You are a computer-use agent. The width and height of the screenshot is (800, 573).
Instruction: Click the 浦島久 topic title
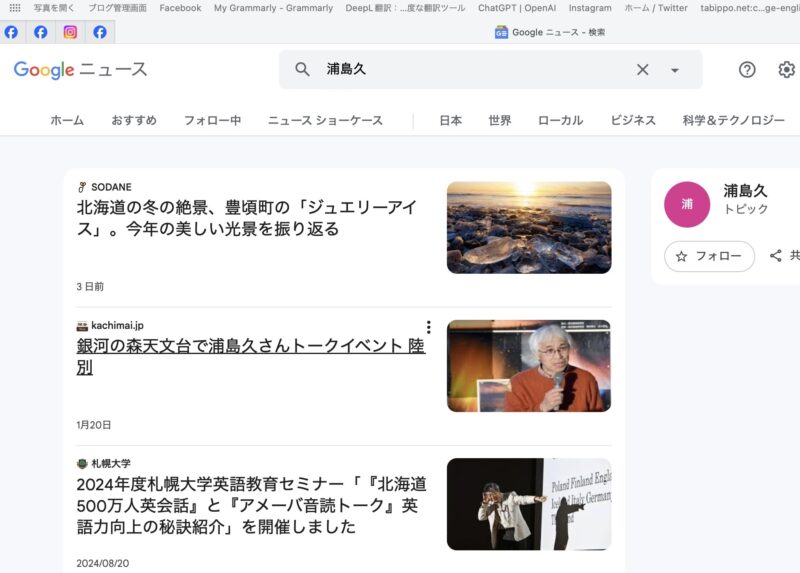745,191
